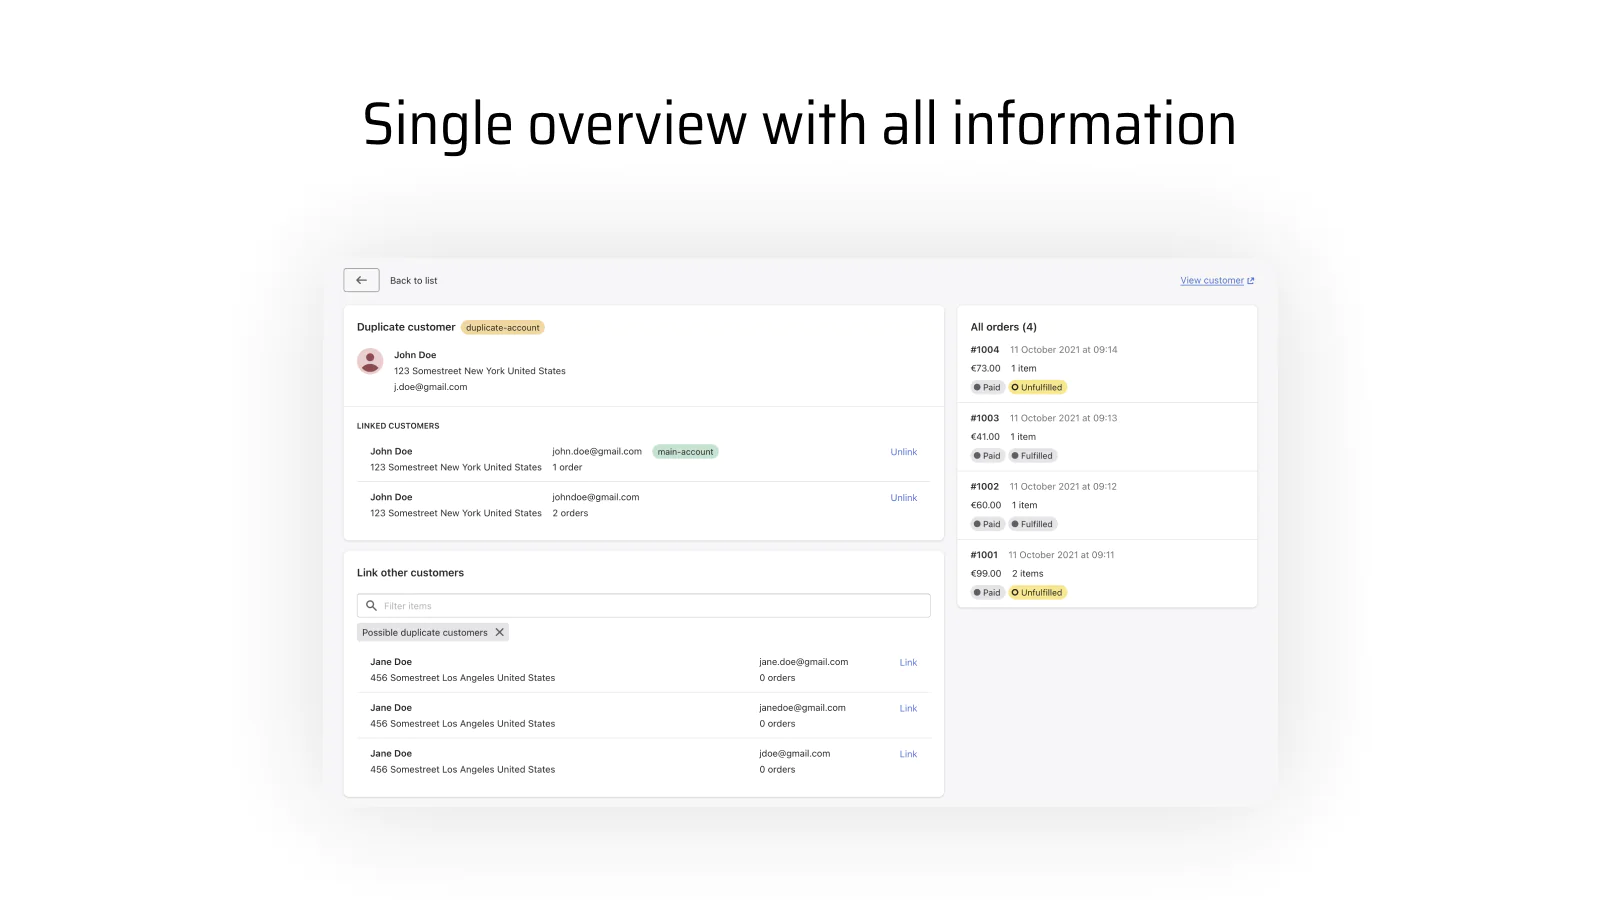Unlink the main-account John Doe customer
Viewport: 1600px width, 900px height.
903,451
